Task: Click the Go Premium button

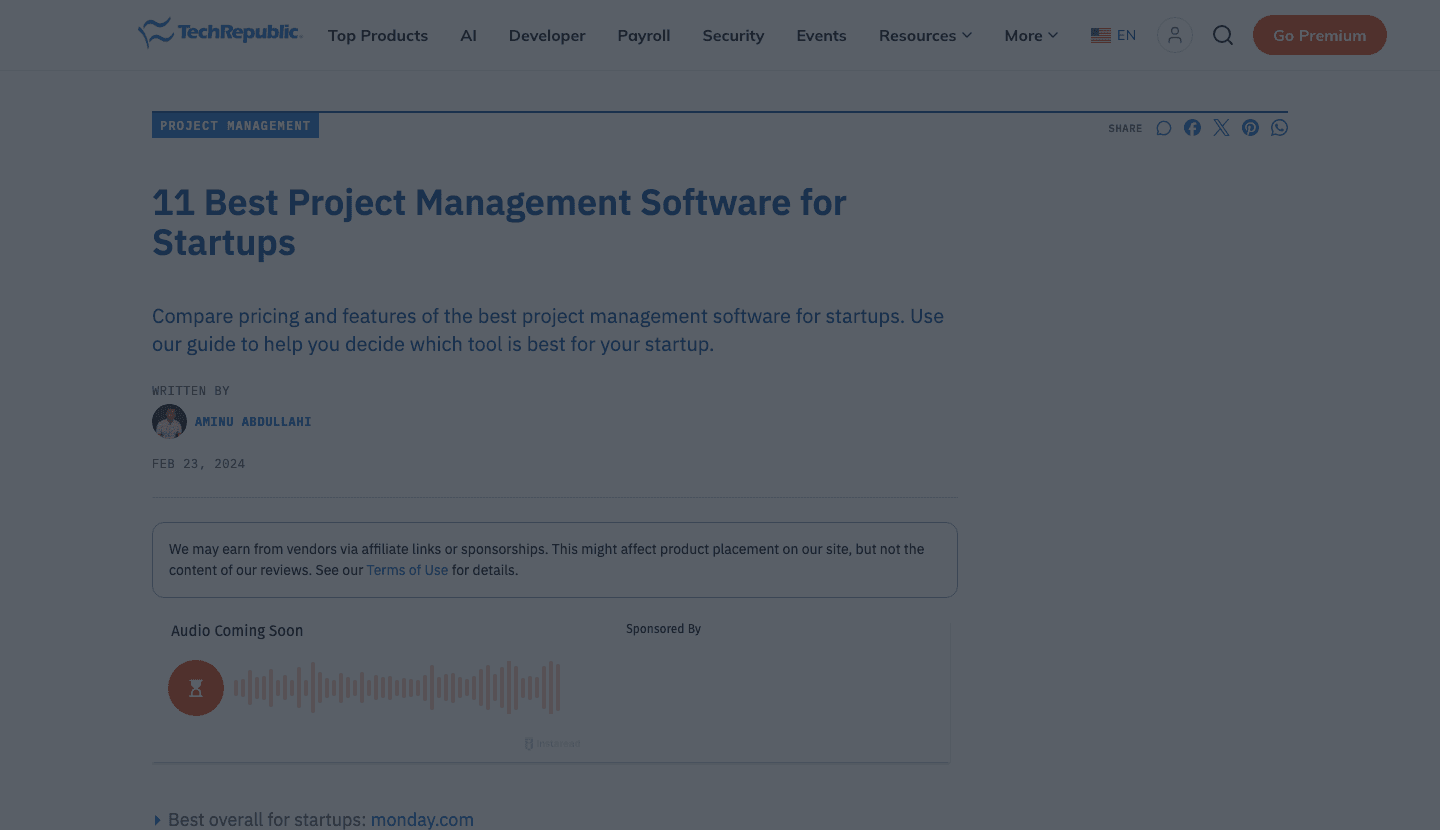Action: tap(1319, 35)
